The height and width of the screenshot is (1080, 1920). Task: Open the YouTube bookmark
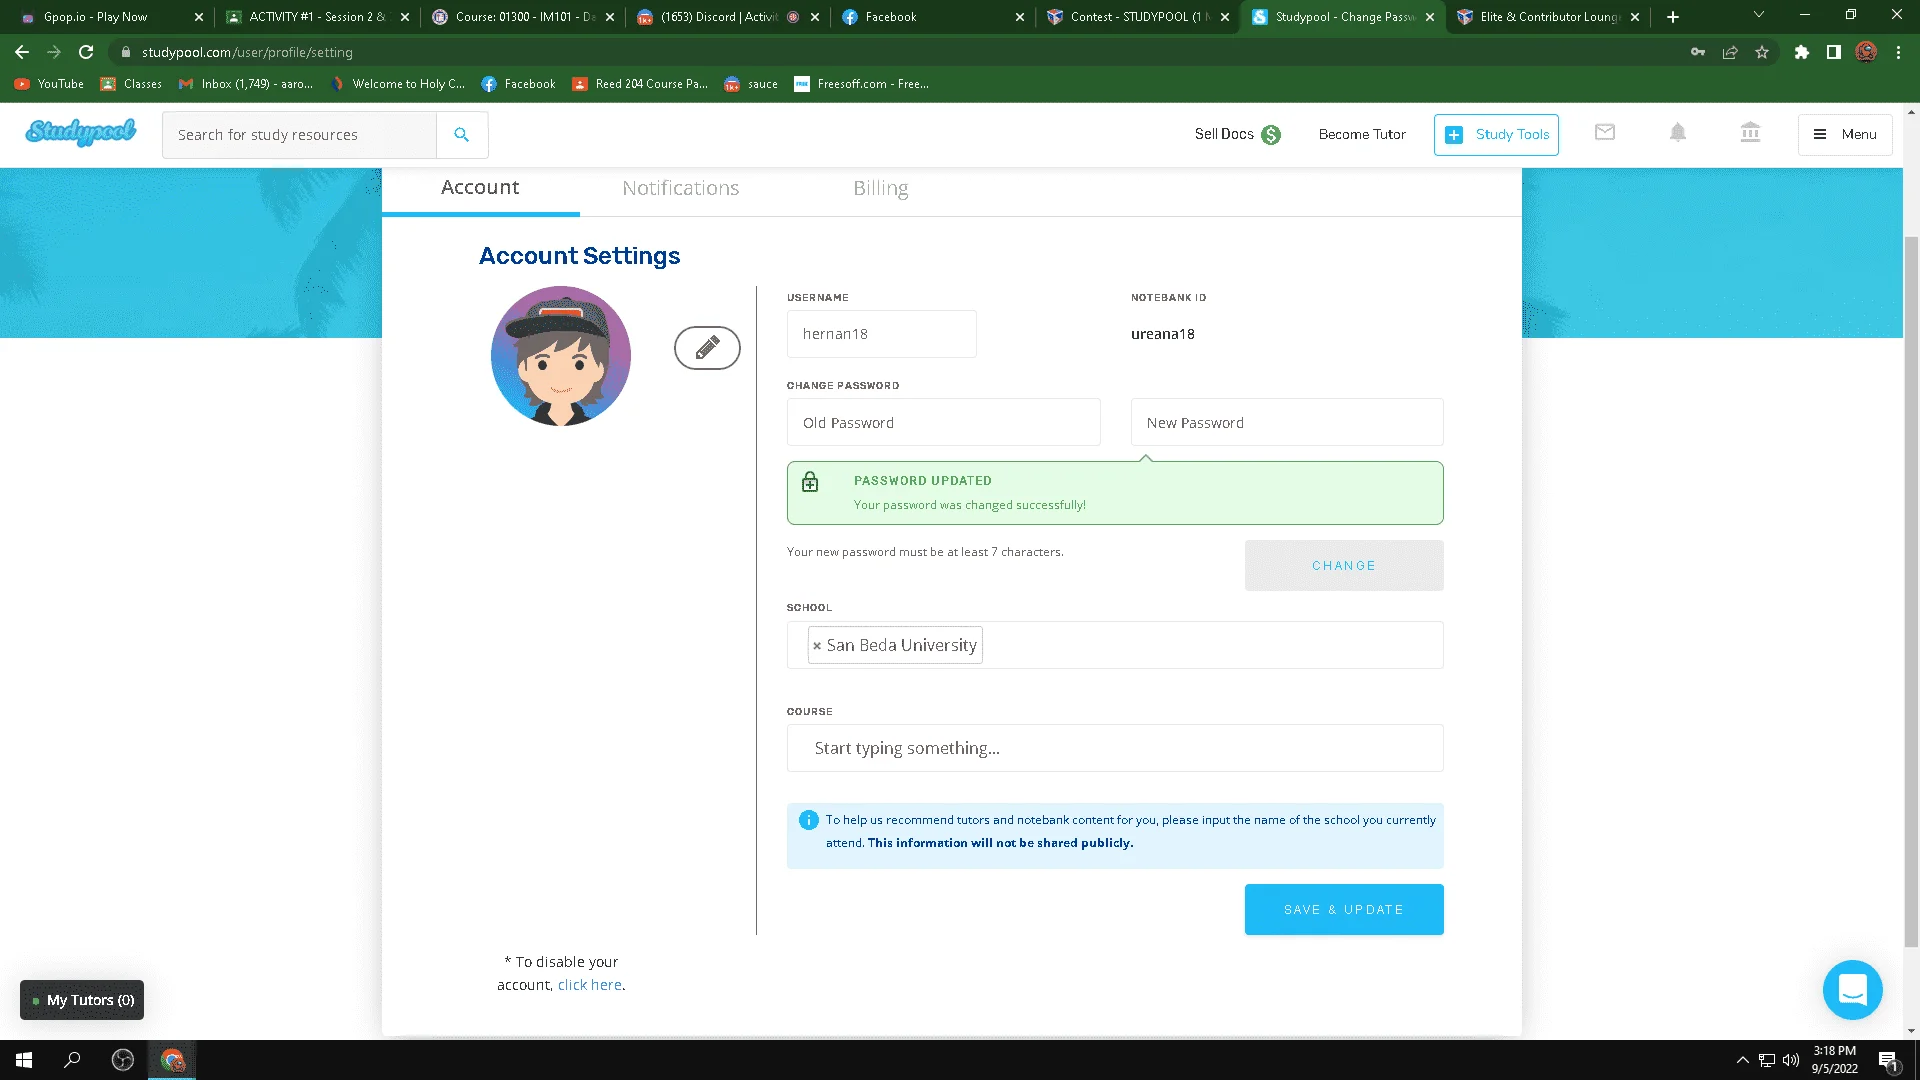point(49,84)
